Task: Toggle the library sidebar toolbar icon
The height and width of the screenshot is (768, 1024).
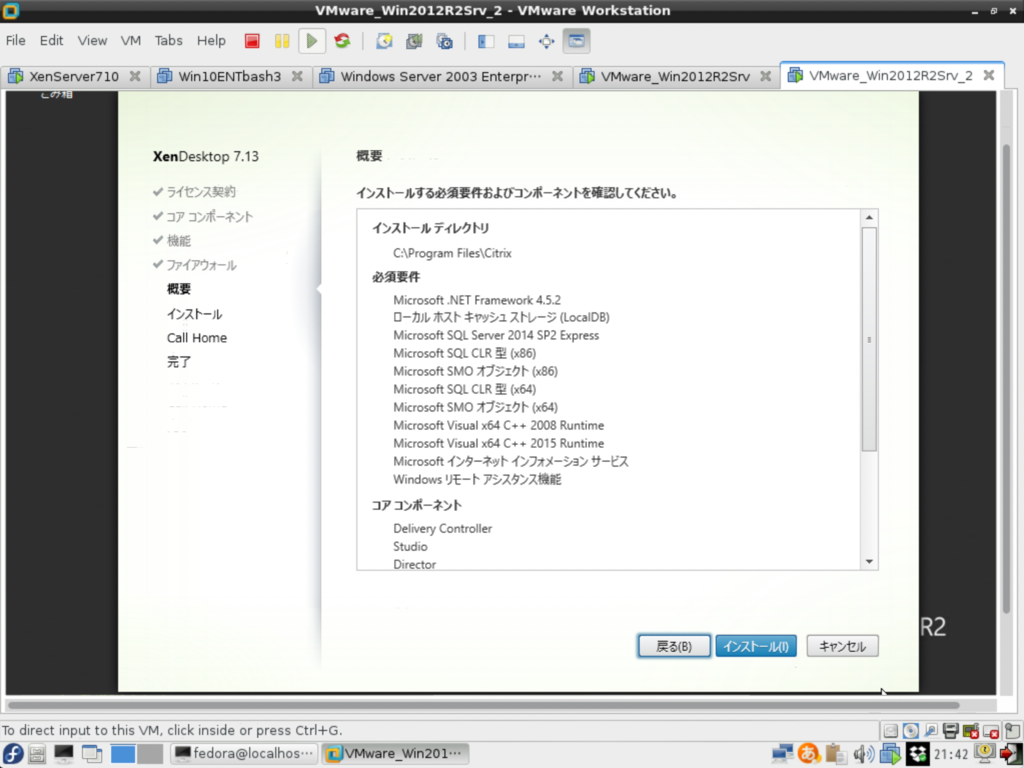Action: pos(486,41)
